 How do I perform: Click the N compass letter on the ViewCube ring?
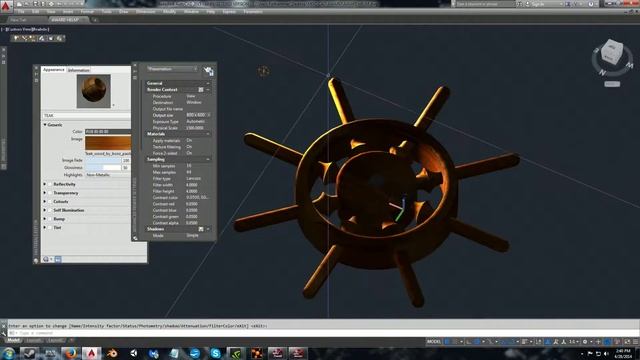602,72
